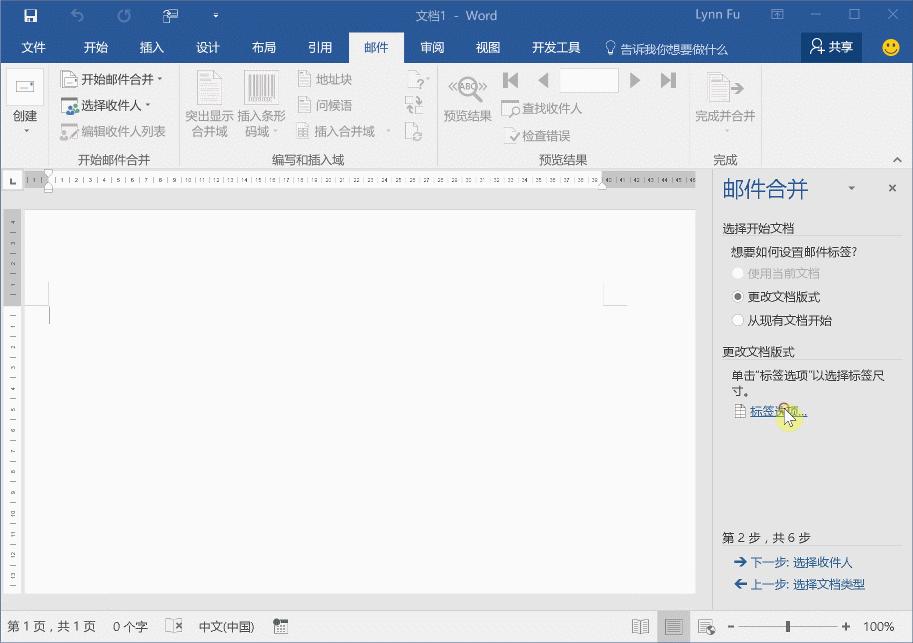Screen dimensions: 913x643
Task: Select 从现有文档开始 radio button
Action: pyautogui.click(x=738, y=319)
